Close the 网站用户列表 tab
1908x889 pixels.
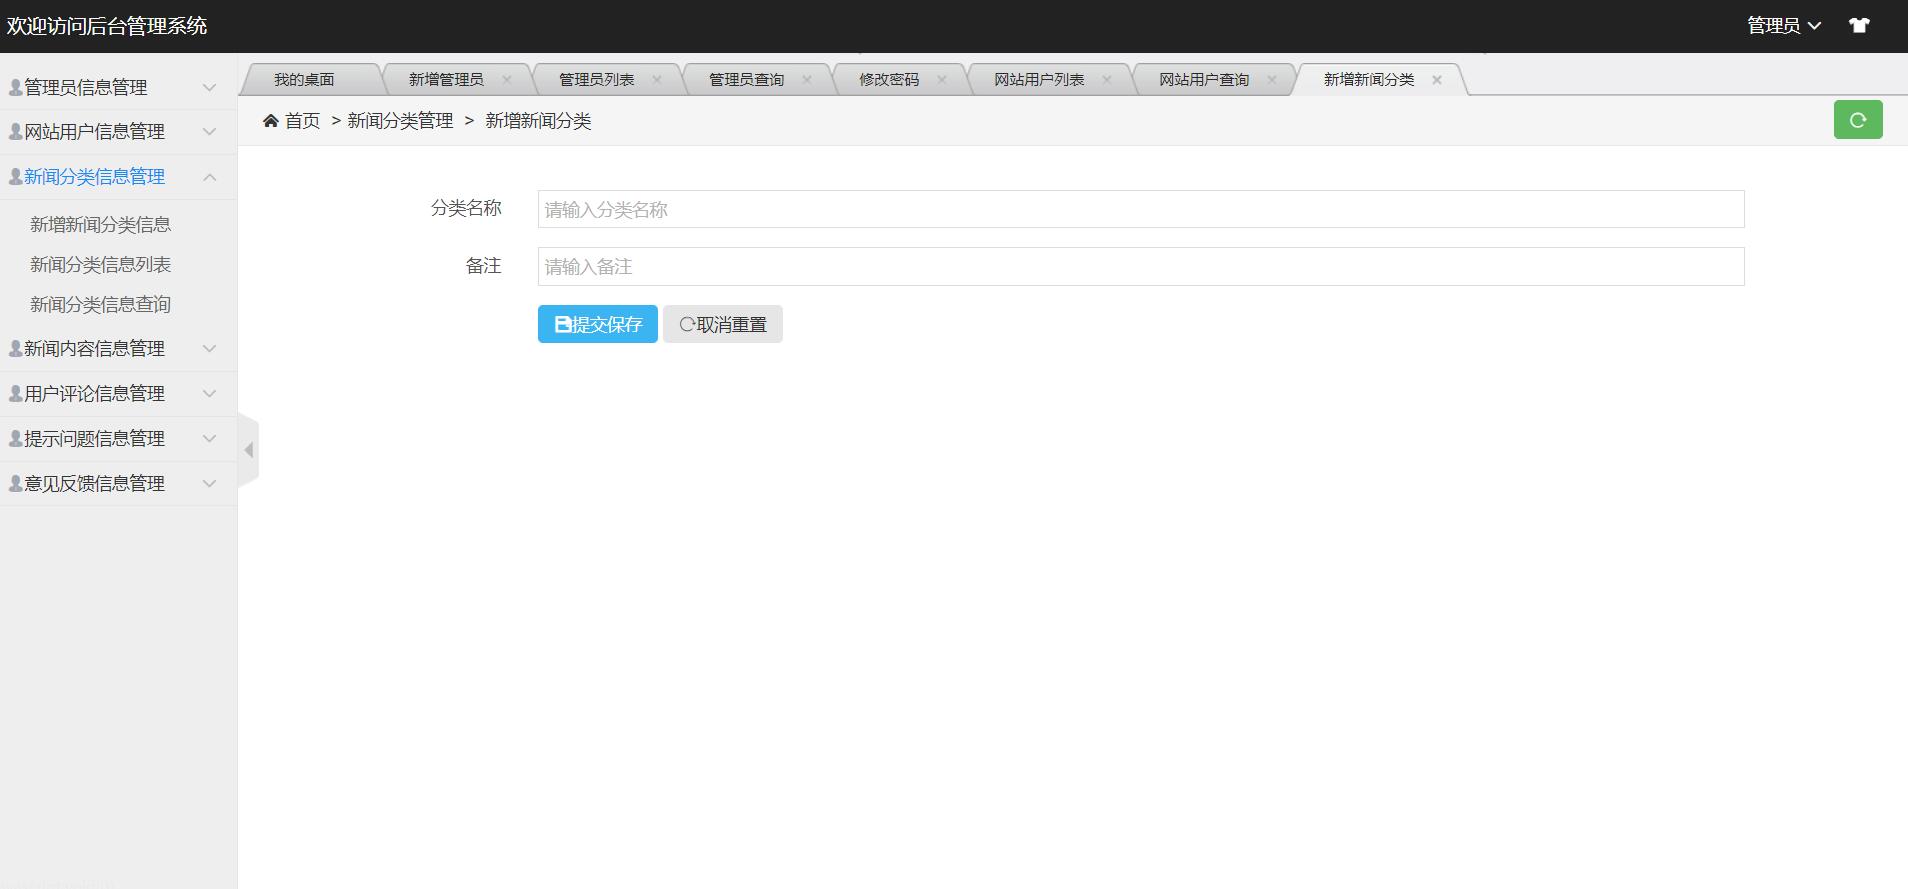tap(1107, 80)
